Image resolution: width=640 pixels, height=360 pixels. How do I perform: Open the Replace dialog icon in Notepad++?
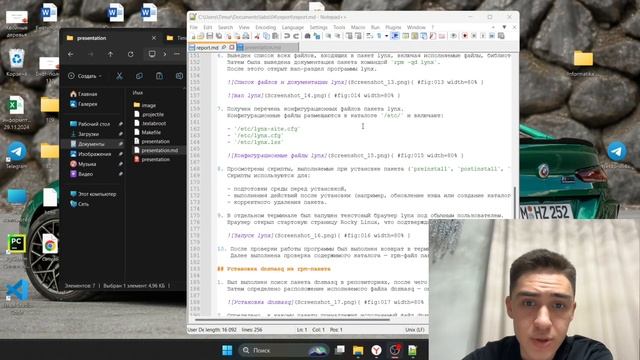[317, 36]
